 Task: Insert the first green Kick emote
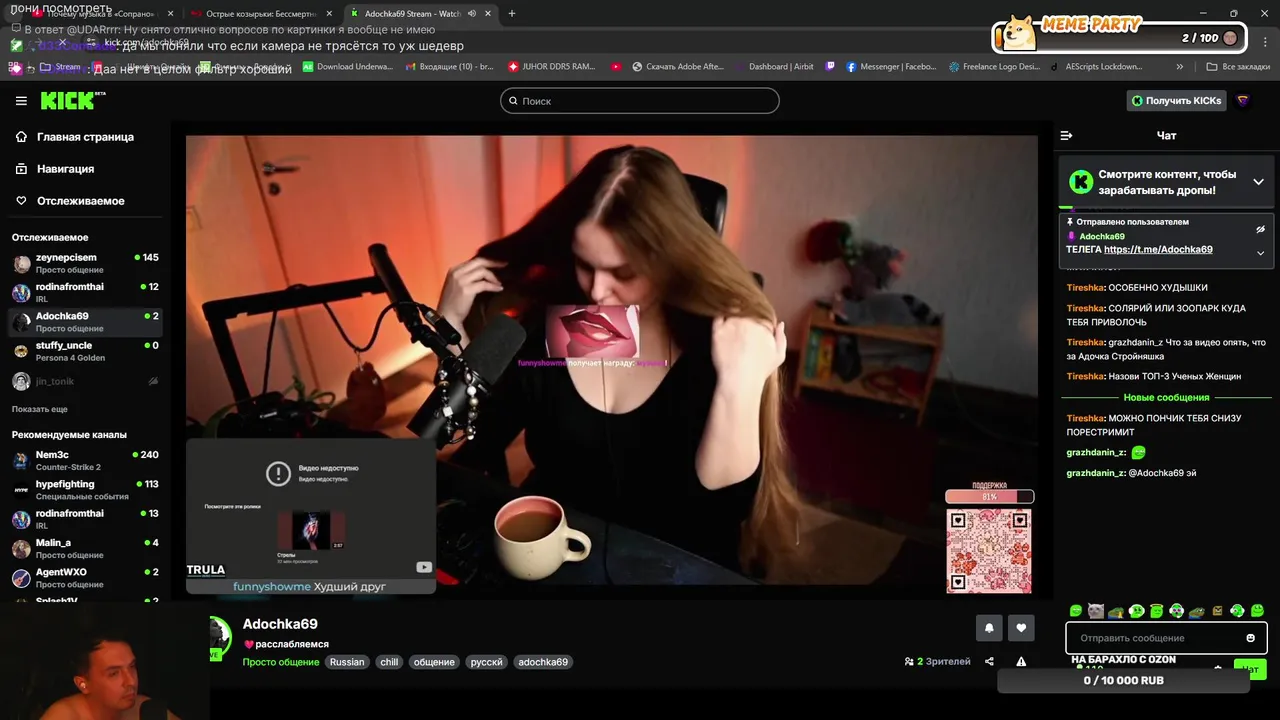coord(1075,611)
